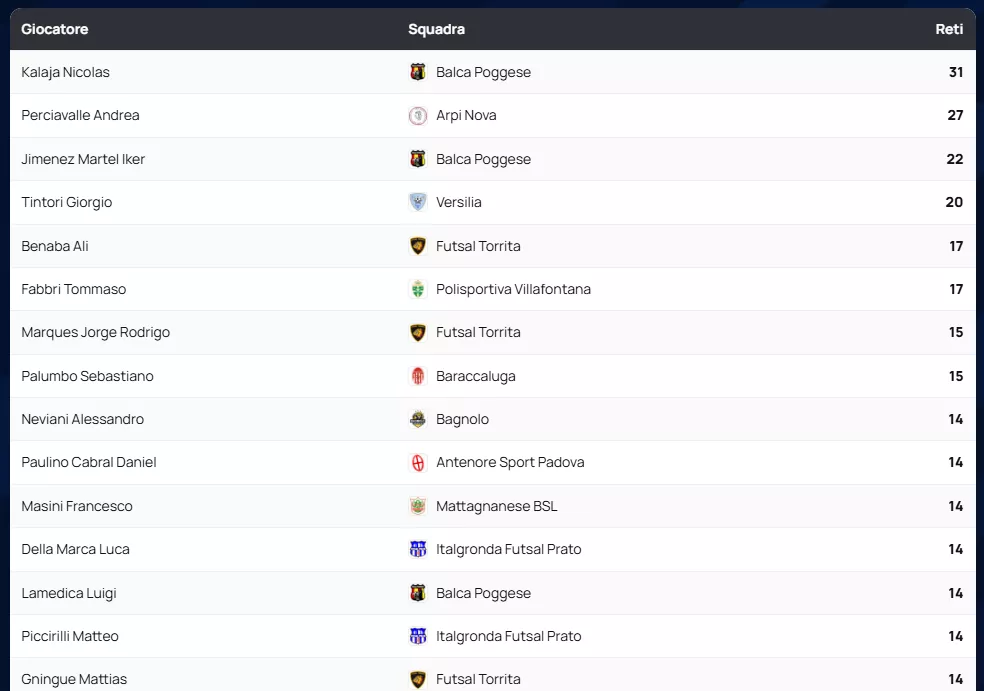The width and height of the screenshot is (984, 691).
Task: Click the Antenore Sport Padova logo
Action: (x=418, y=463)
